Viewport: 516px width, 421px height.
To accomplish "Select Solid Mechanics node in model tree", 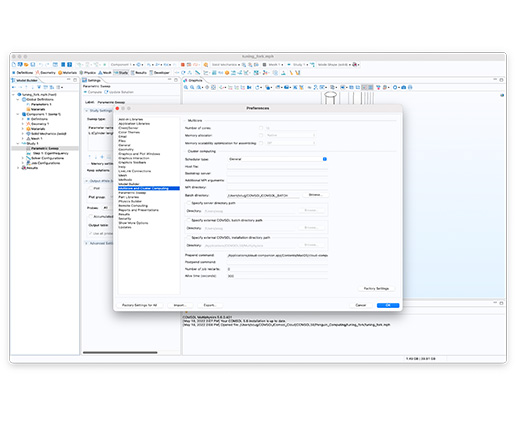I will pyautogui.click(x=49, y=134).
